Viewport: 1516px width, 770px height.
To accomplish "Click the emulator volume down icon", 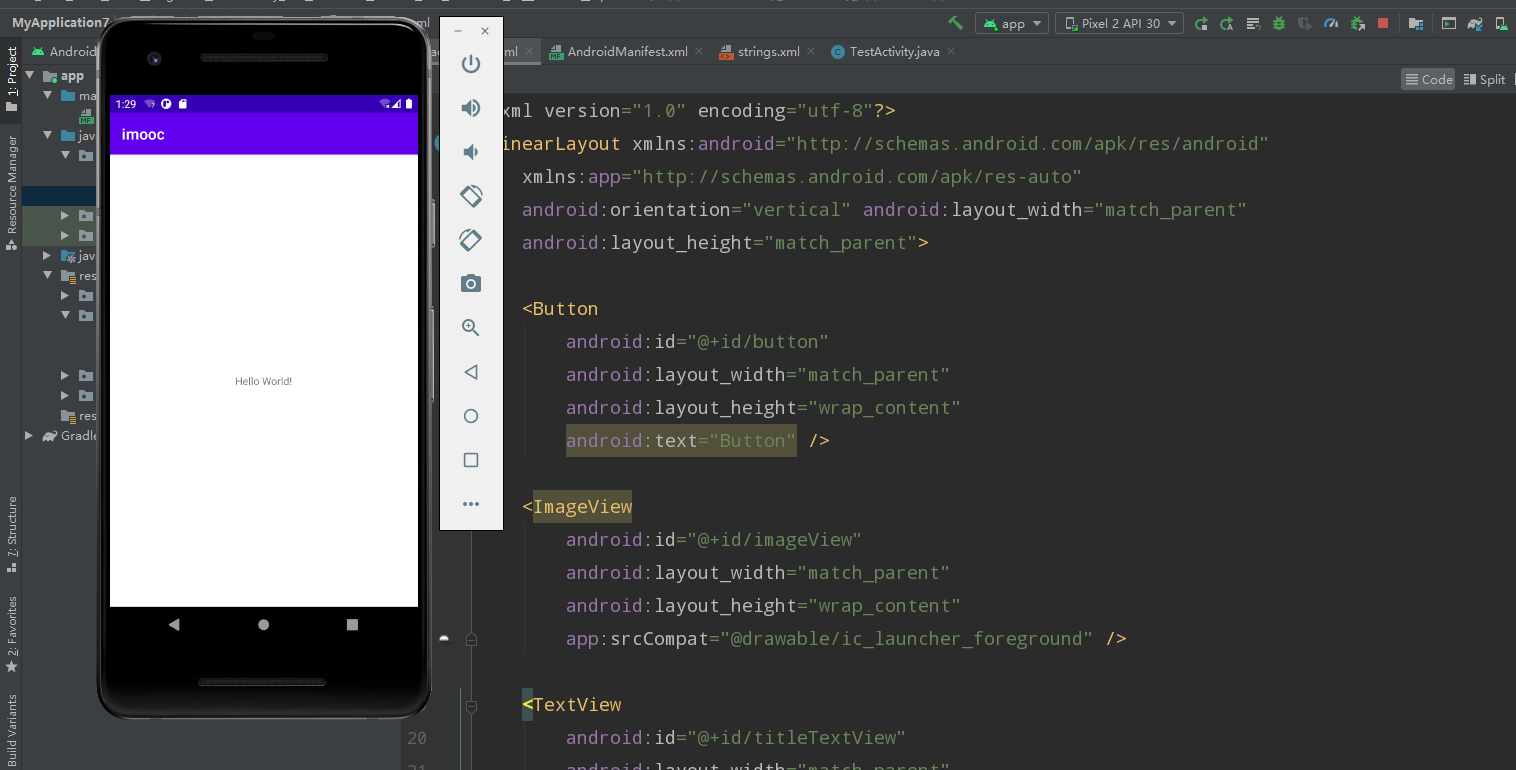I will [471, 152].
